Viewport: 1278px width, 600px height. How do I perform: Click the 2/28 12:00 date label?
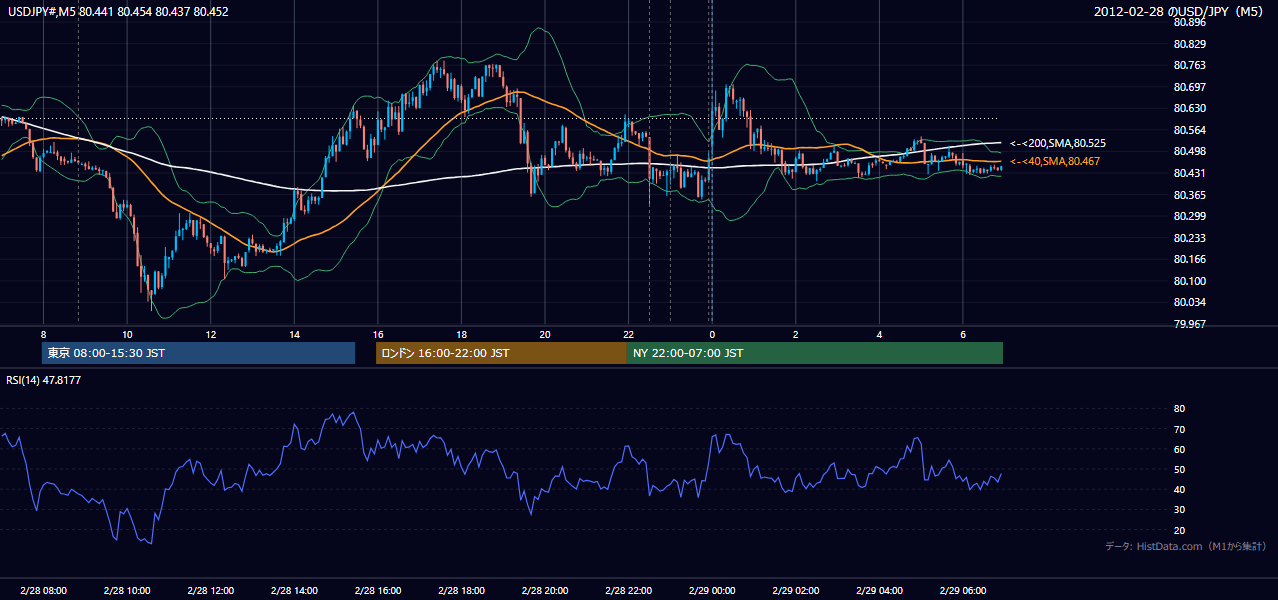point(210,591)
